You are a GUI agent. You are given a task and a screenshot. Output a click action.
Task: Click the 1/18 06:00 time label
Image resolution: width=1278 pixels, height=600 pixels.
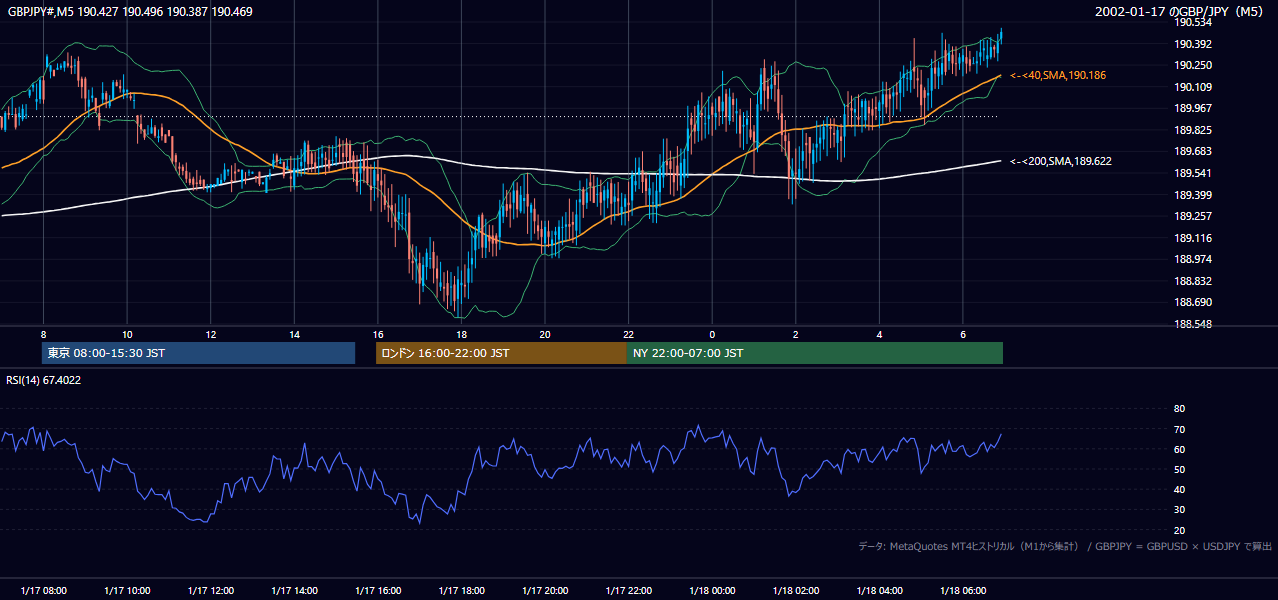pos(962,591)
